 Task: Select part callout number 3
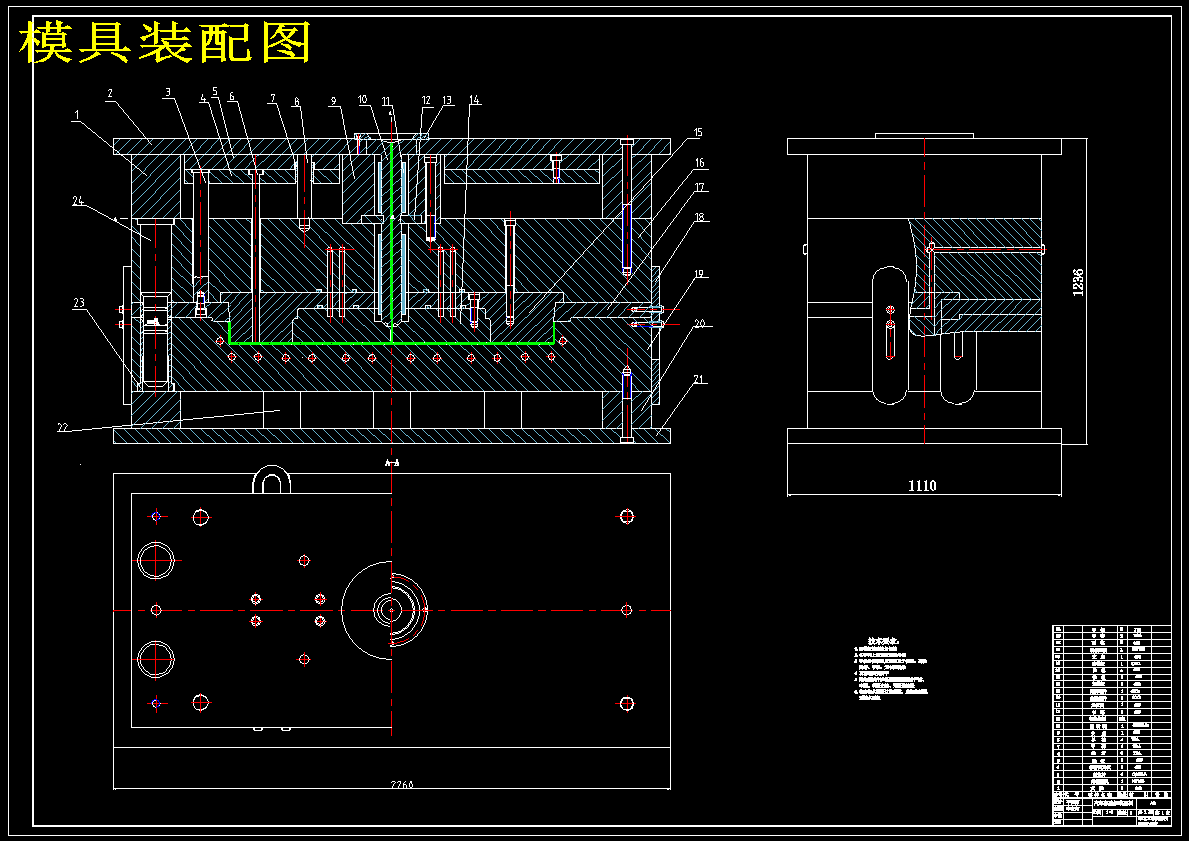pos(168,93)
